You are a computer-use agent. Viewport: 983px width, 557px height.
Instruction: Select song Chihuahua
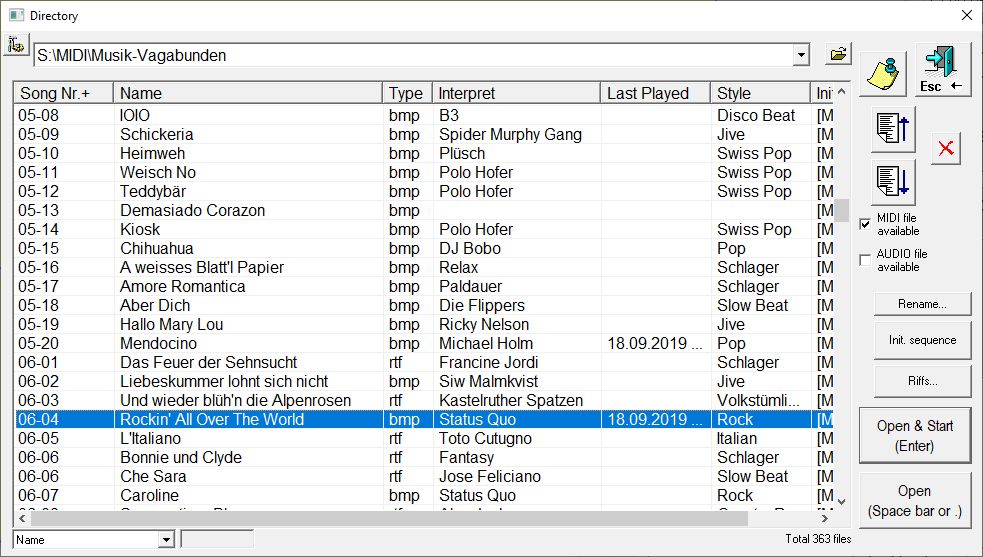(x=157, y=248)
